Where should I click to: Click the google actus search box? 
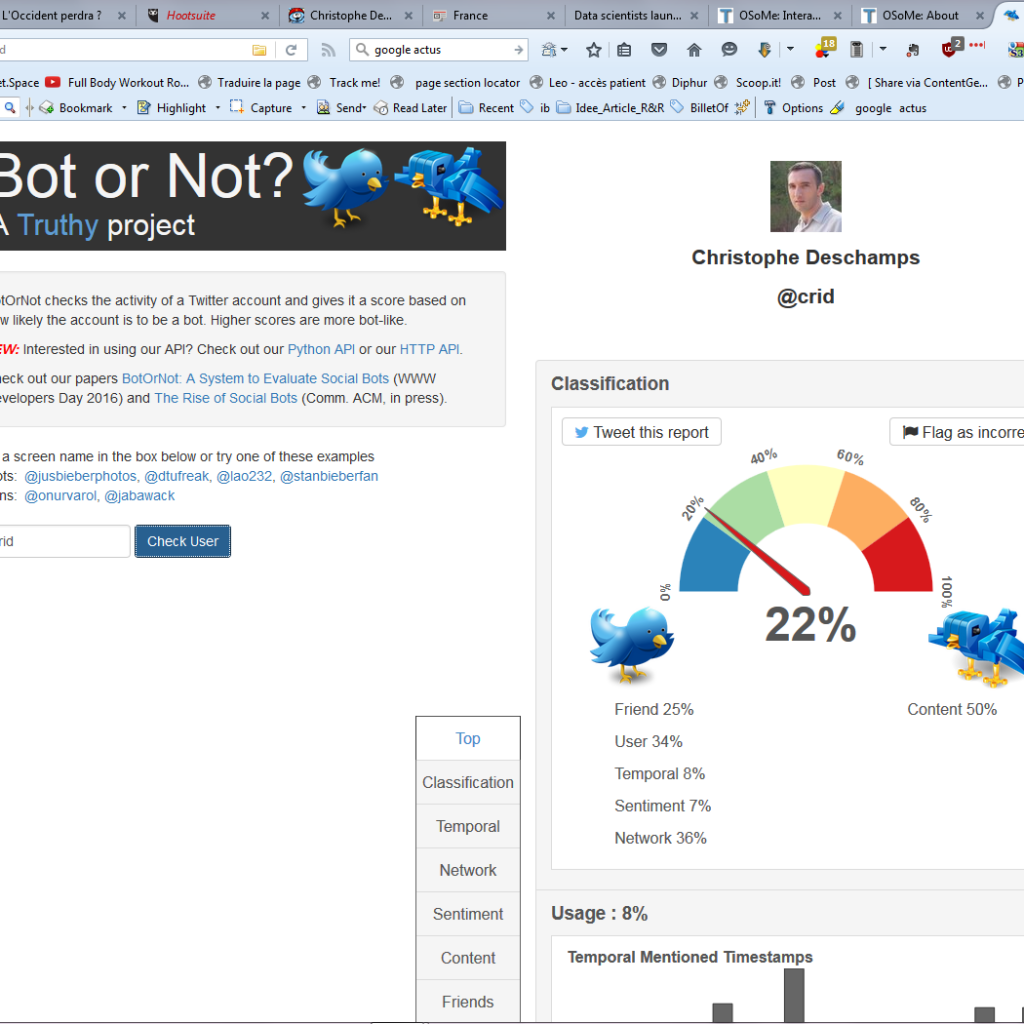tap(438, 50)
